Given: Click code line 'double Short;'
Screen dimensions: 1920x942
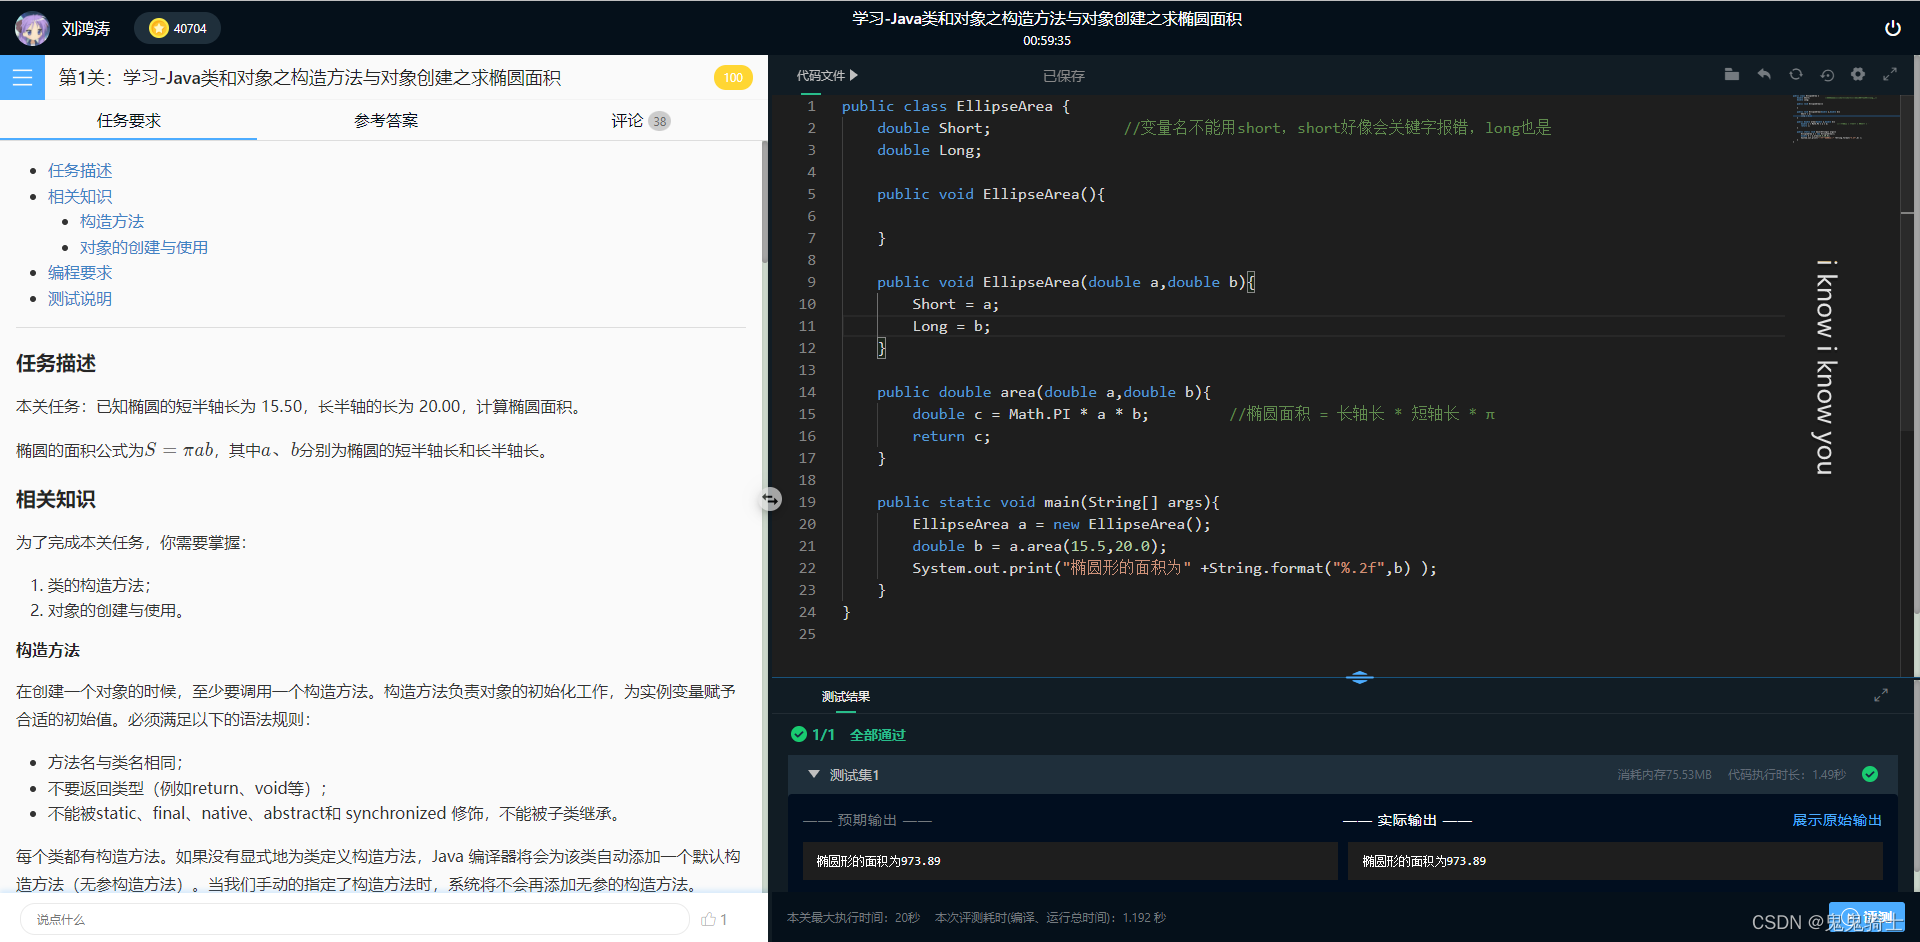Looking at the screenshot, I should point(933,128).
